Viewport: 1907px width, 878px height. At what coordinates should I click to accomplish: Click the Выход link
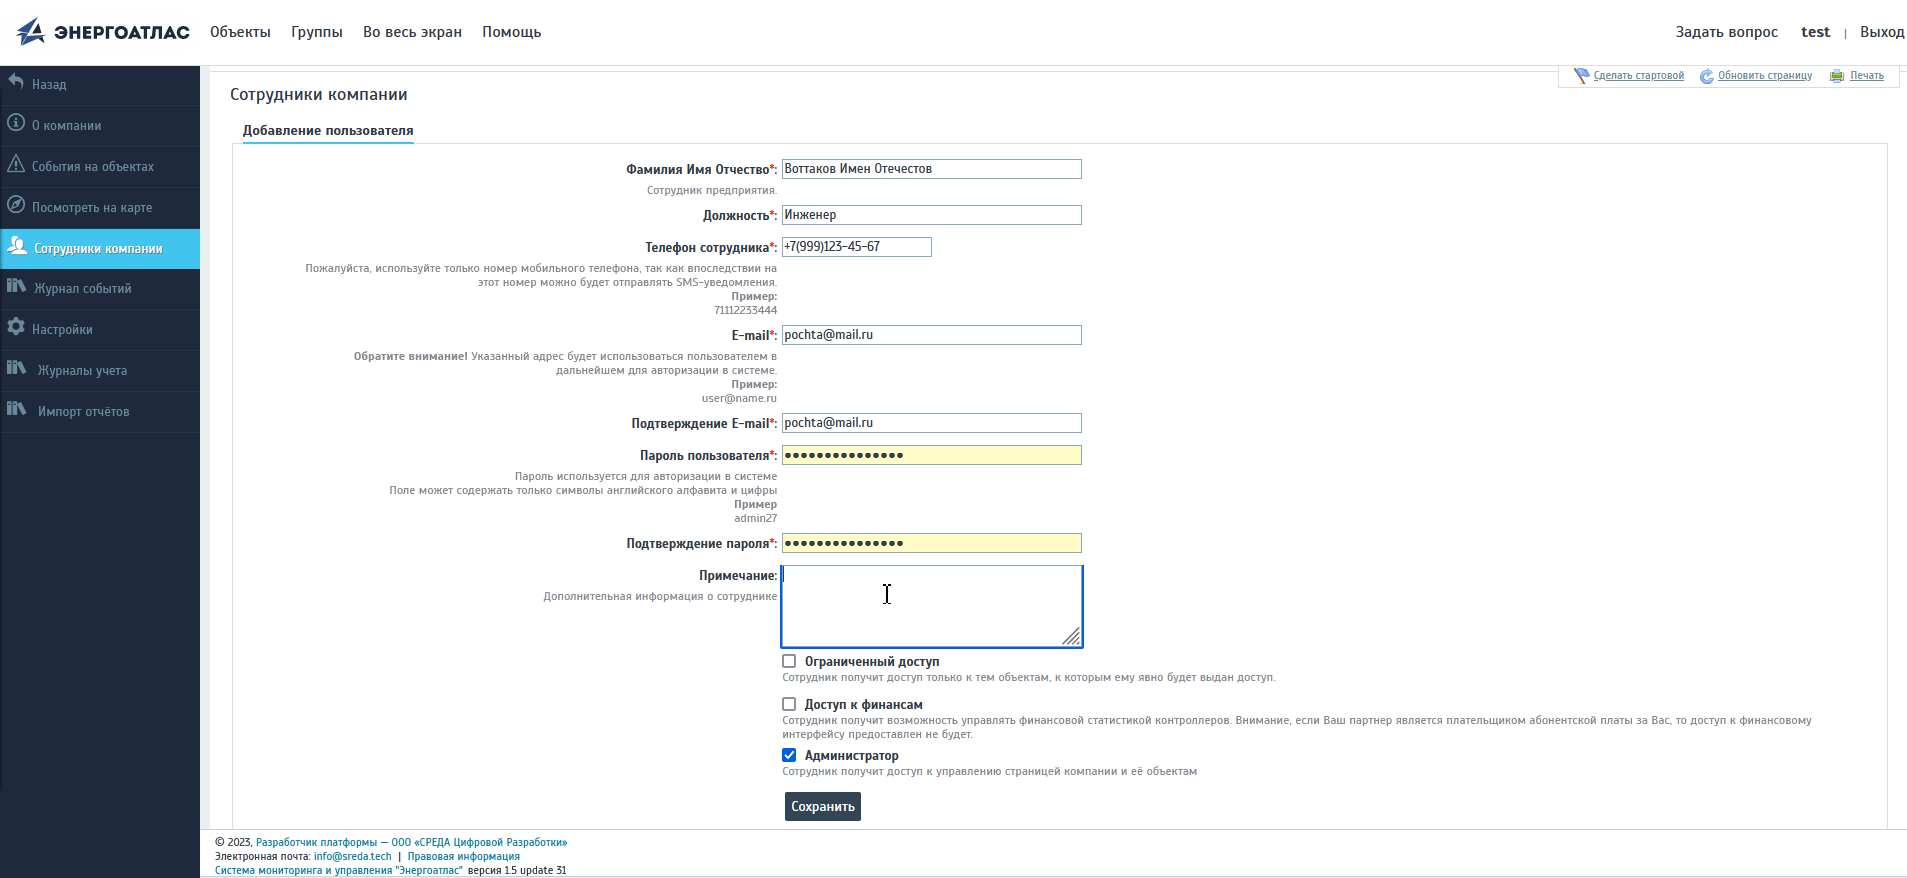pyautogui.click(x=1881, y=32)
